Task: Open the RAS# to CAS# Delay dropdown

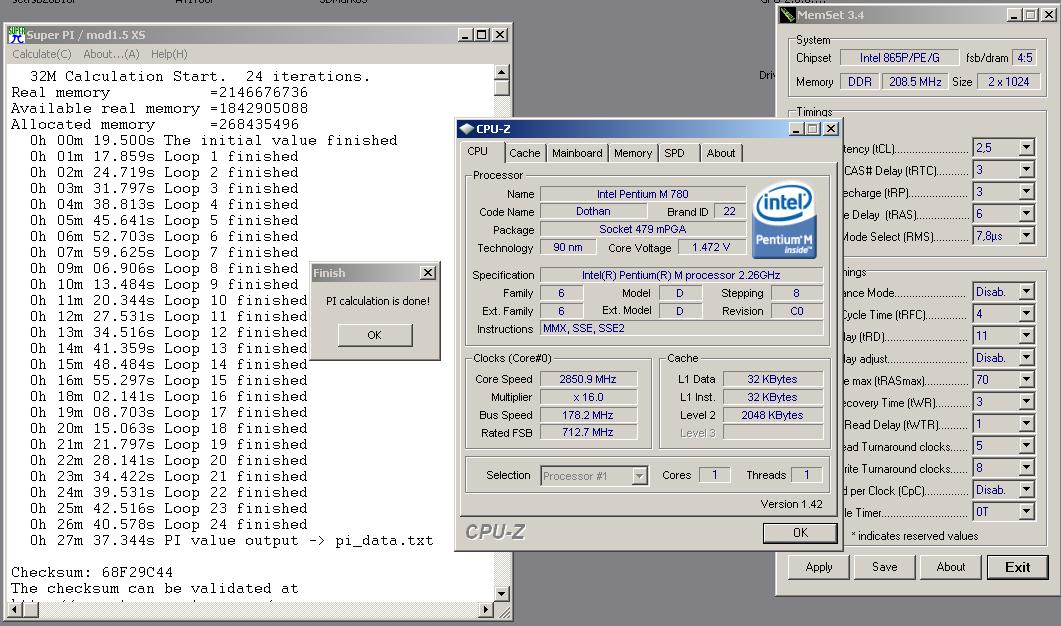Action: click(1026, 170)
